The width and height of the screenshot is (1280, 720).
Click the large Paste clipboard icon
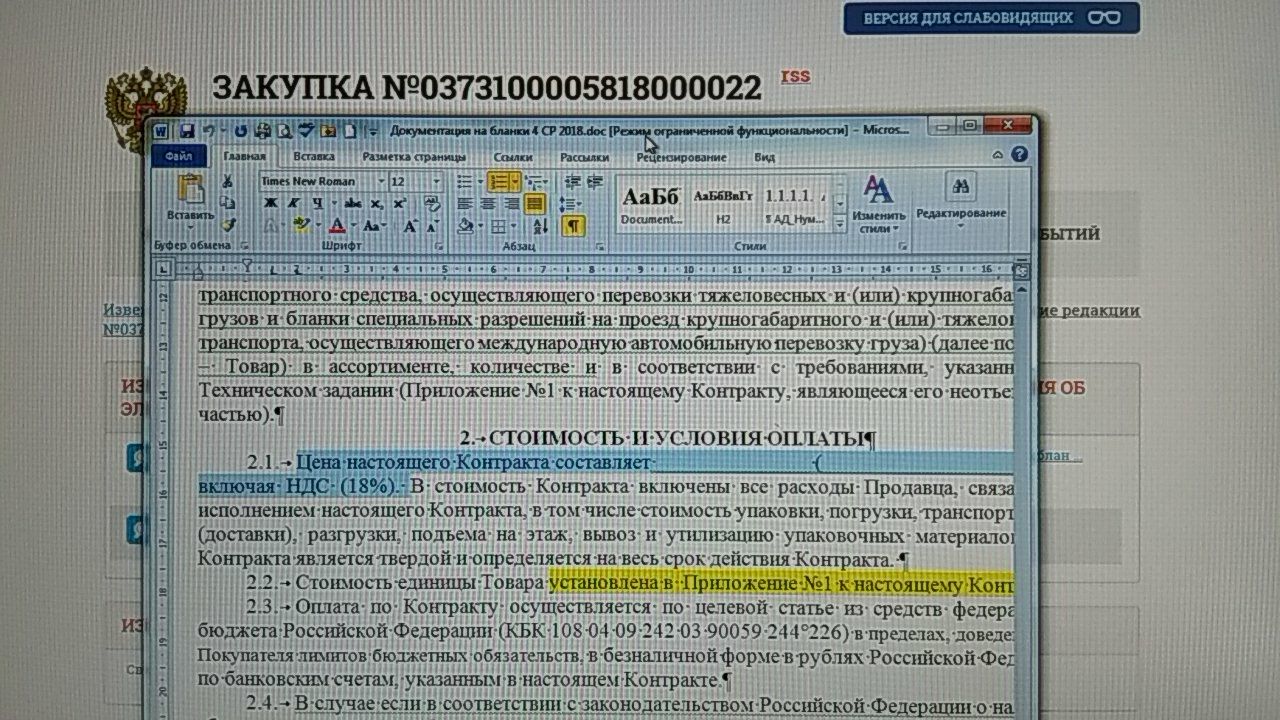(190, 189)
